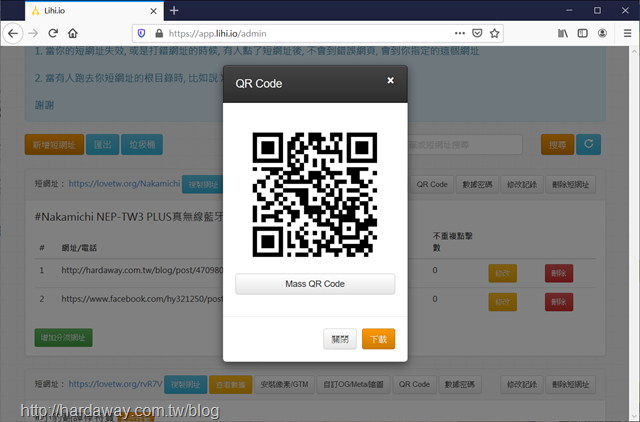This screenshot has width=640, height=422.
Task: Click the 匯出 export button
Action: (102, 145)
